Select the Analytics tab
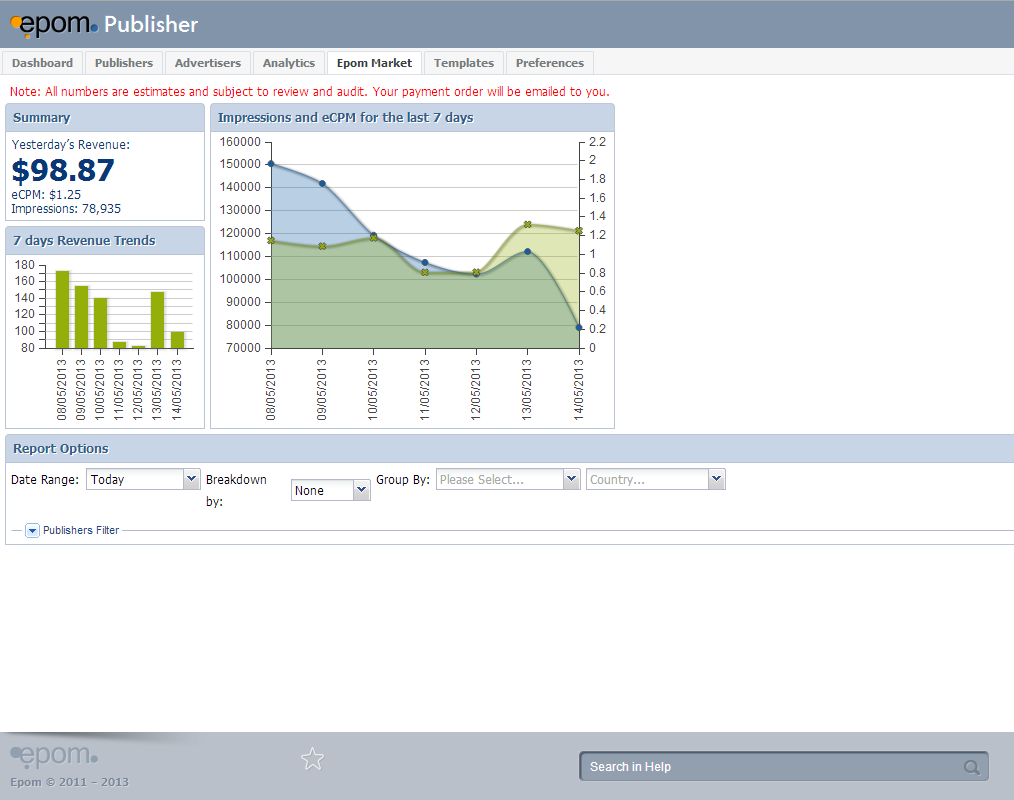 [x=289, y=63]
